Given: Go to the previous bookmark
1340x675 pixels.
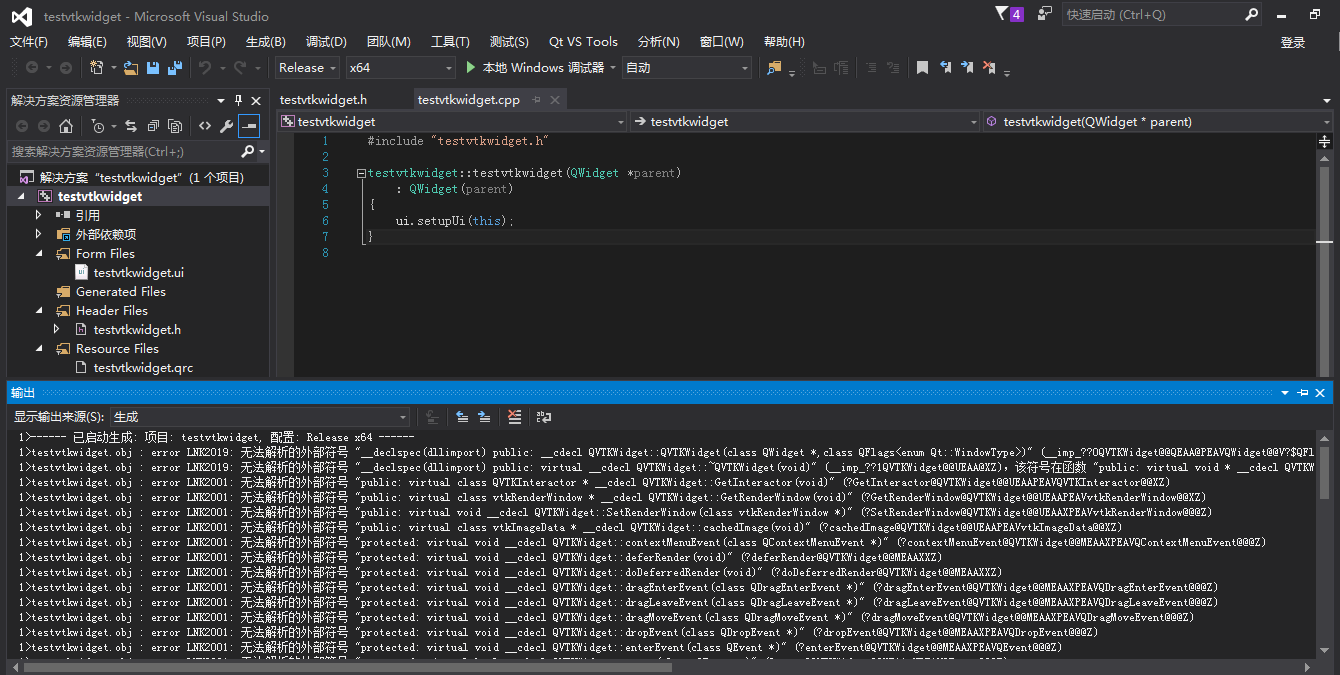Looking at the screenshot, I should 945,68.
